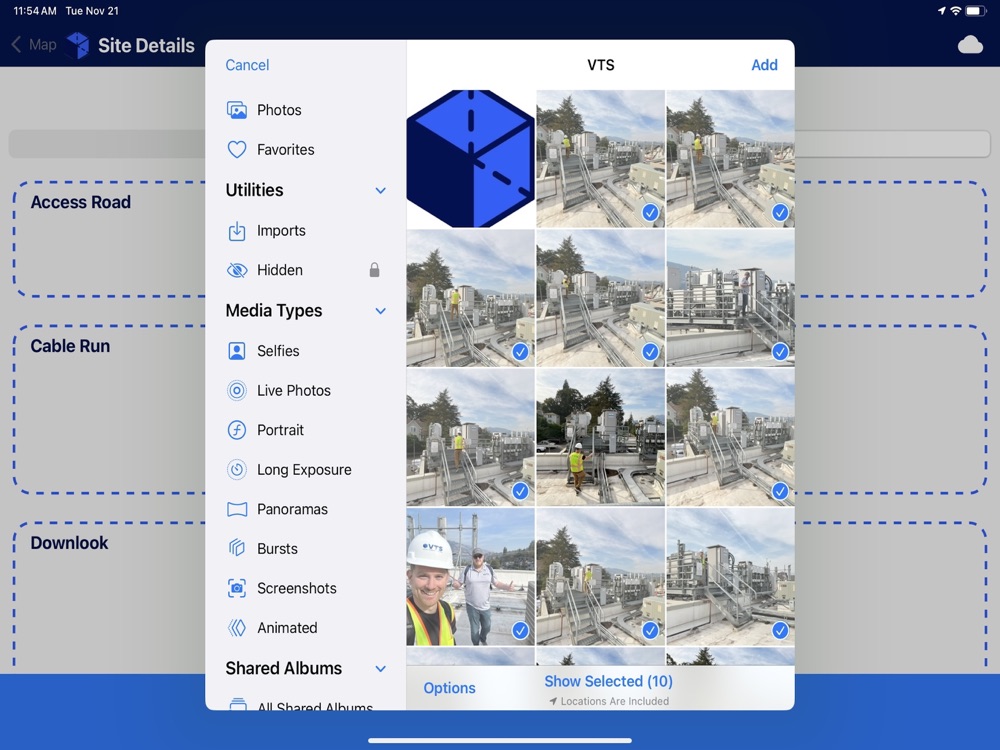The width and height of the screenshot is (1000, 750).
Task: Open Favorites via the heart icon
Action: click(x=237, y=150)
